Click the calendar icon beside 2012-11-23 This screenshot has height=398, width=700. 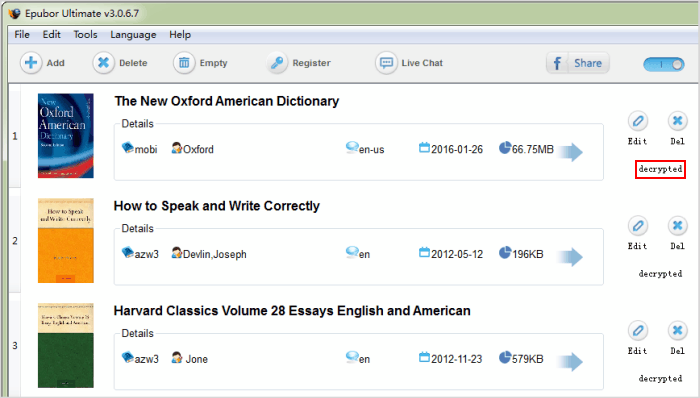[x=424, y=357]
